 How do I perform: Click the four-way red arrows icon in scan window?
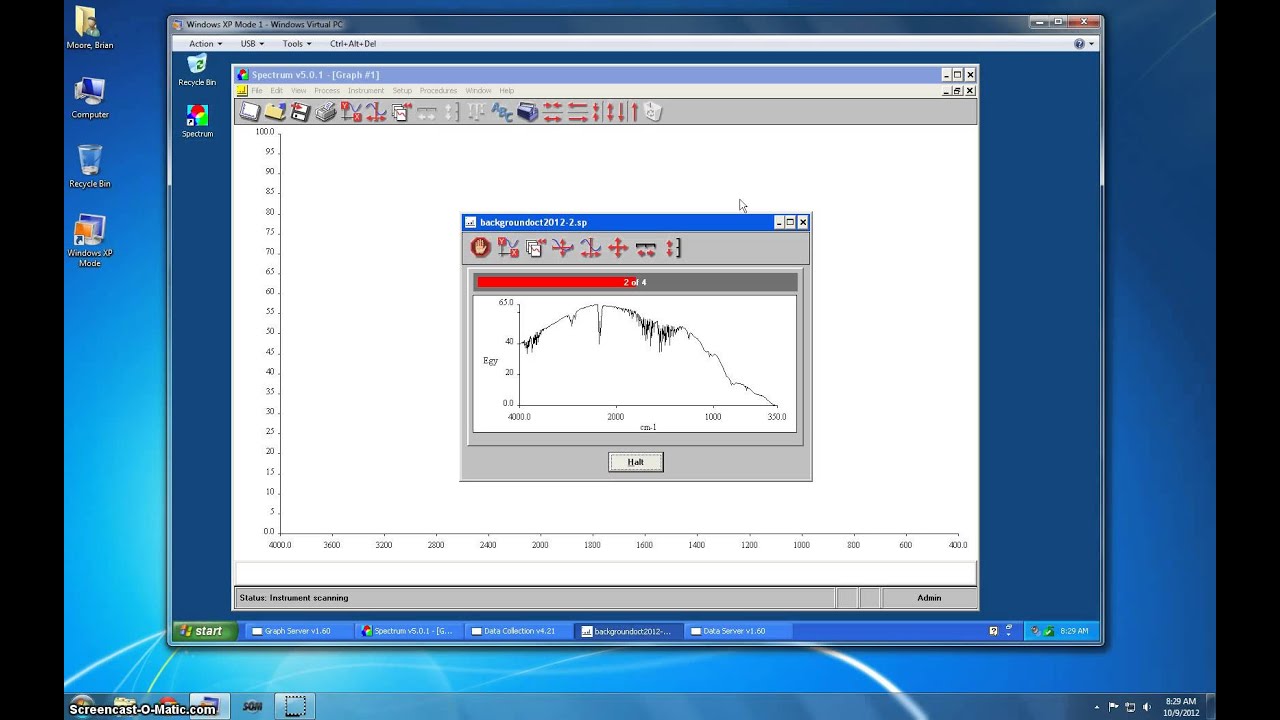(618, 248)
